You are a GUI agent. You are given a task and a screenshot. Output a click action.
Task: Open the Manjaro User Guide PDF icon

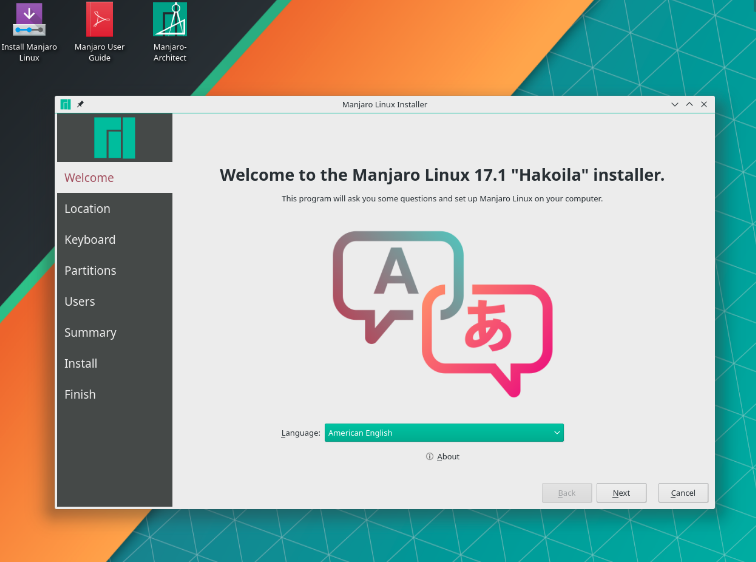click(99, 32)
